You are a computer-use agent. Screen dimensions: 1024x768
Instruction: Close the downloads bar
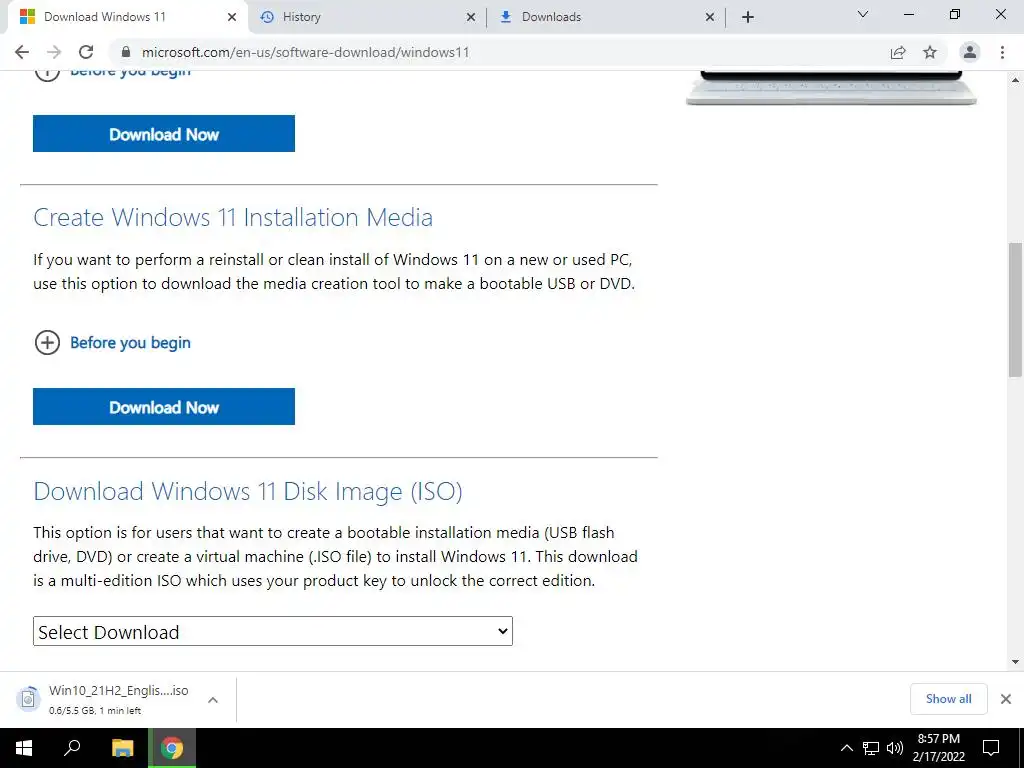(x=1006, y=699)
